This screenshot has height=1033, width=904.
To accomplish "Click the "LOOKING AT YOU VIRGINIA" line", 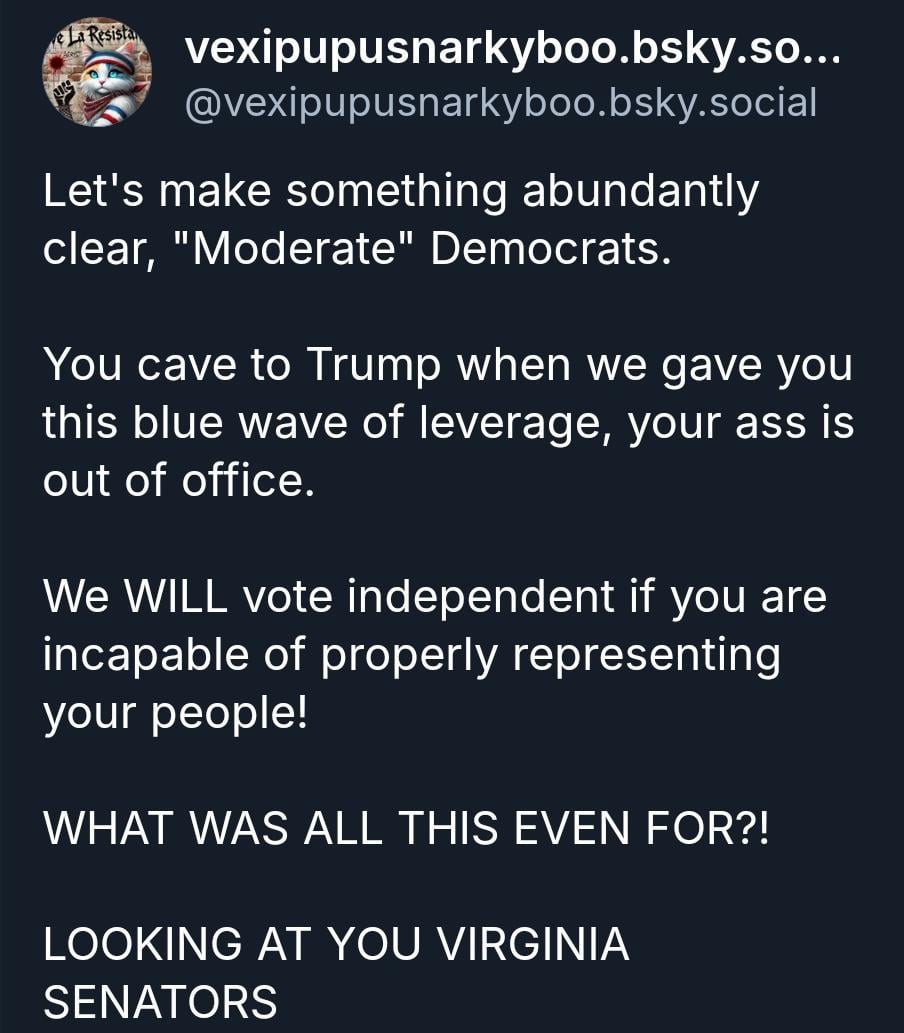I will coord(336,945).
